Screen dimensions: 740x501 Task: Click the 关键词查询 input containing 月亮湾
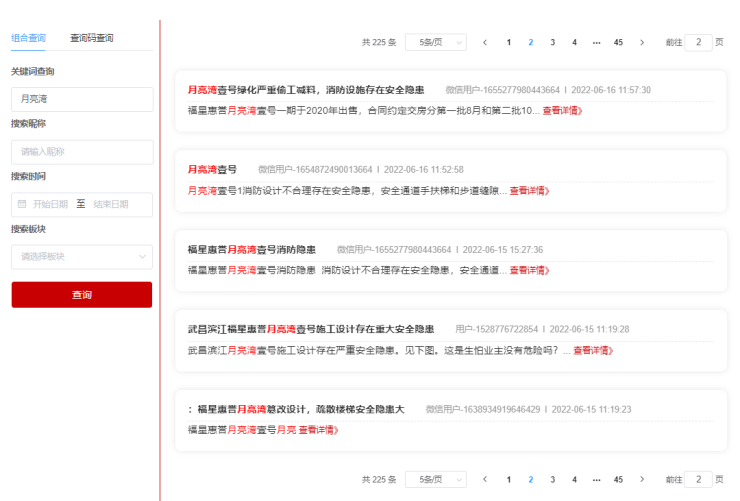coord(82,99)
